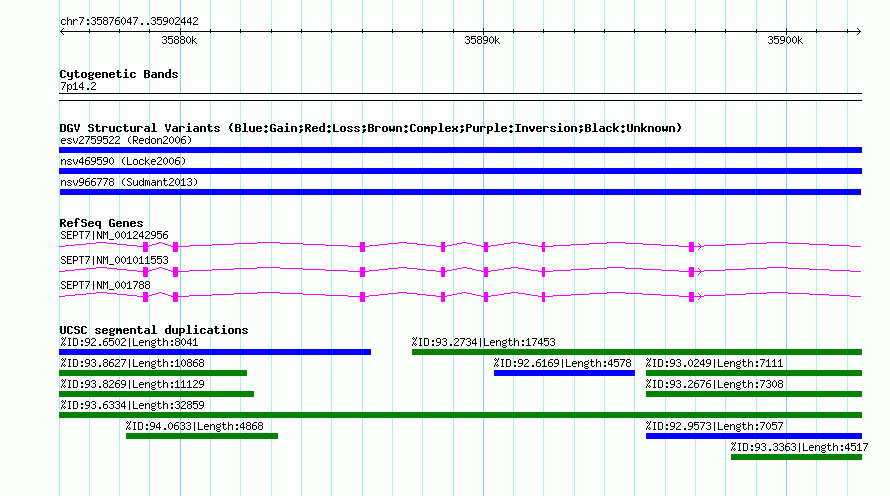Click the 35880k ruler tick label
890x496 pixels.
[x=179, y=40]
